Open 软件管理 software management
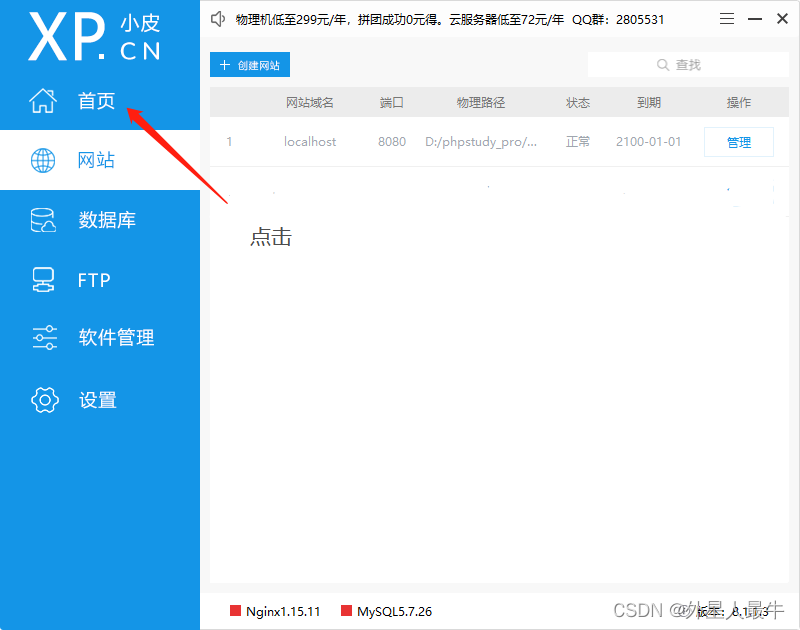The width and height of the screenshot is (800, 630). 100,337
